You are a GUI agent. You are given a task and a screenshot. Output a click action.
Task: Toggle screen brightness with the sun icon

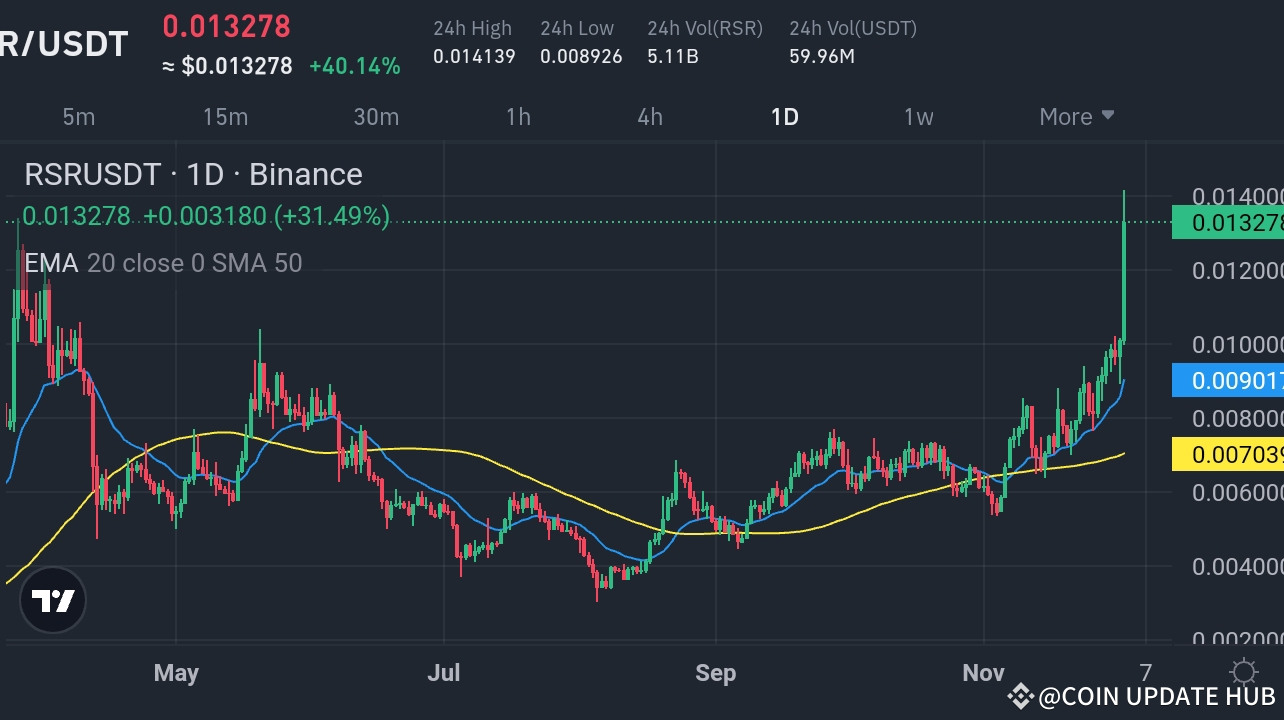click(x=1244, y=672)
